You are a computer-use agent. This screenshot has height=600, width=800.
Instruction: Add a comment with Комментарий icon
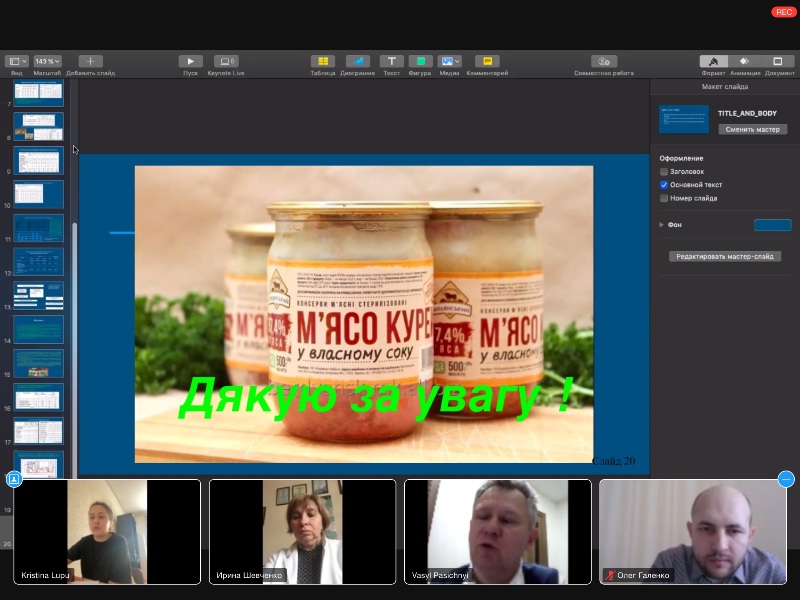[x=487, y=61]
